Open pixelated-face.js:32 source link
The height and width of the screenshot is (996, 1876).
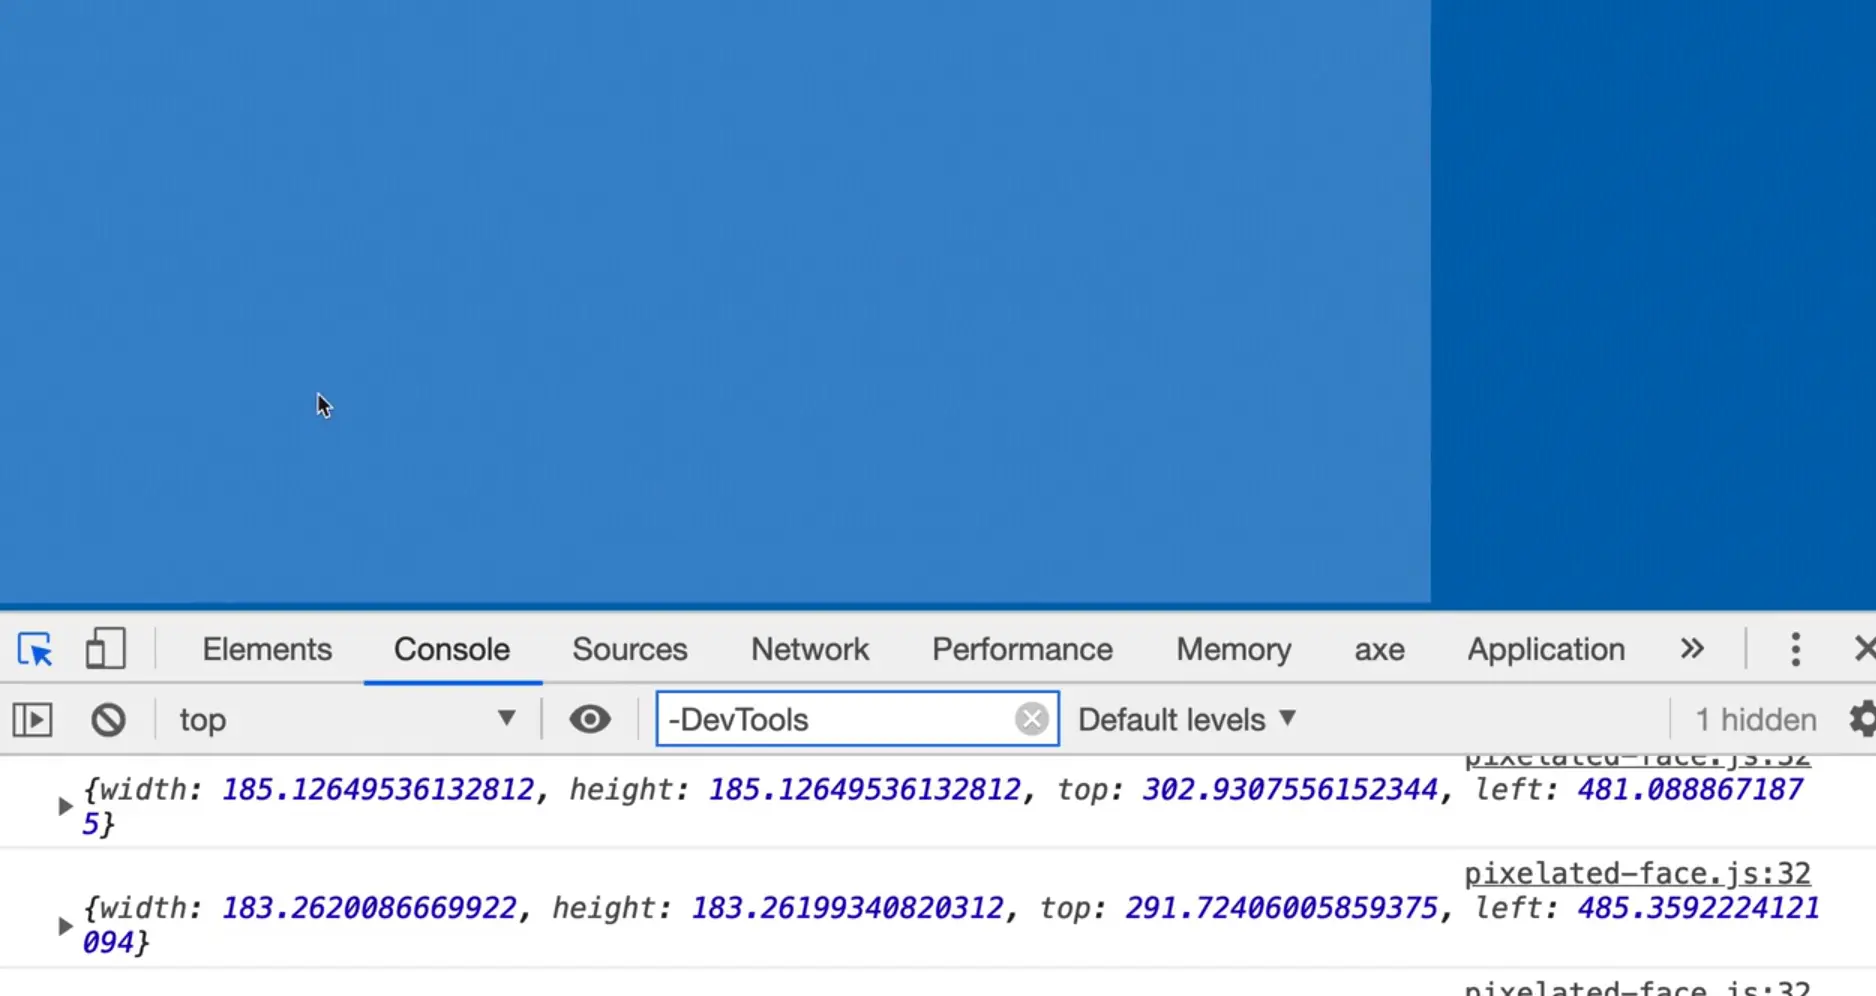point(1637,874)
